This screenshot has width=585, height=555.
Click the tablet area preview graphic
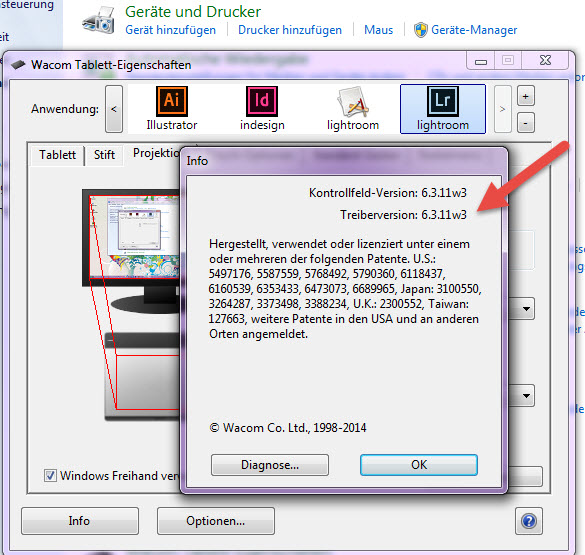(x=143, y=377)
